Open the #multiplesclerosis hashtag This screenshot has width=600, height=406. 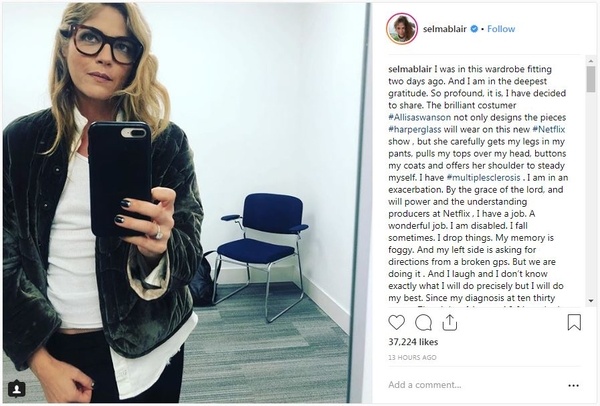click(483, 178)
